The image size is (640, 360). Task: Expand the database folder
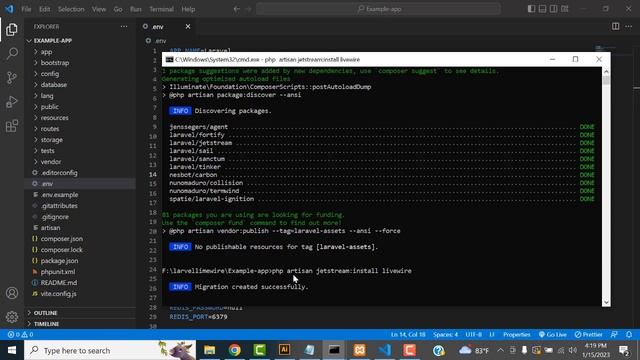click(53, 85)
